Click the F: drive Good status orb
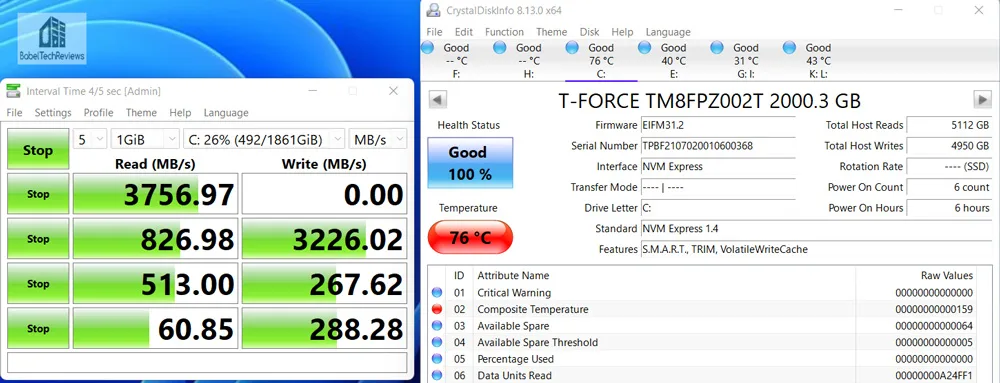Viewport: 1000px width, 383px height. (x=427, y=47)
